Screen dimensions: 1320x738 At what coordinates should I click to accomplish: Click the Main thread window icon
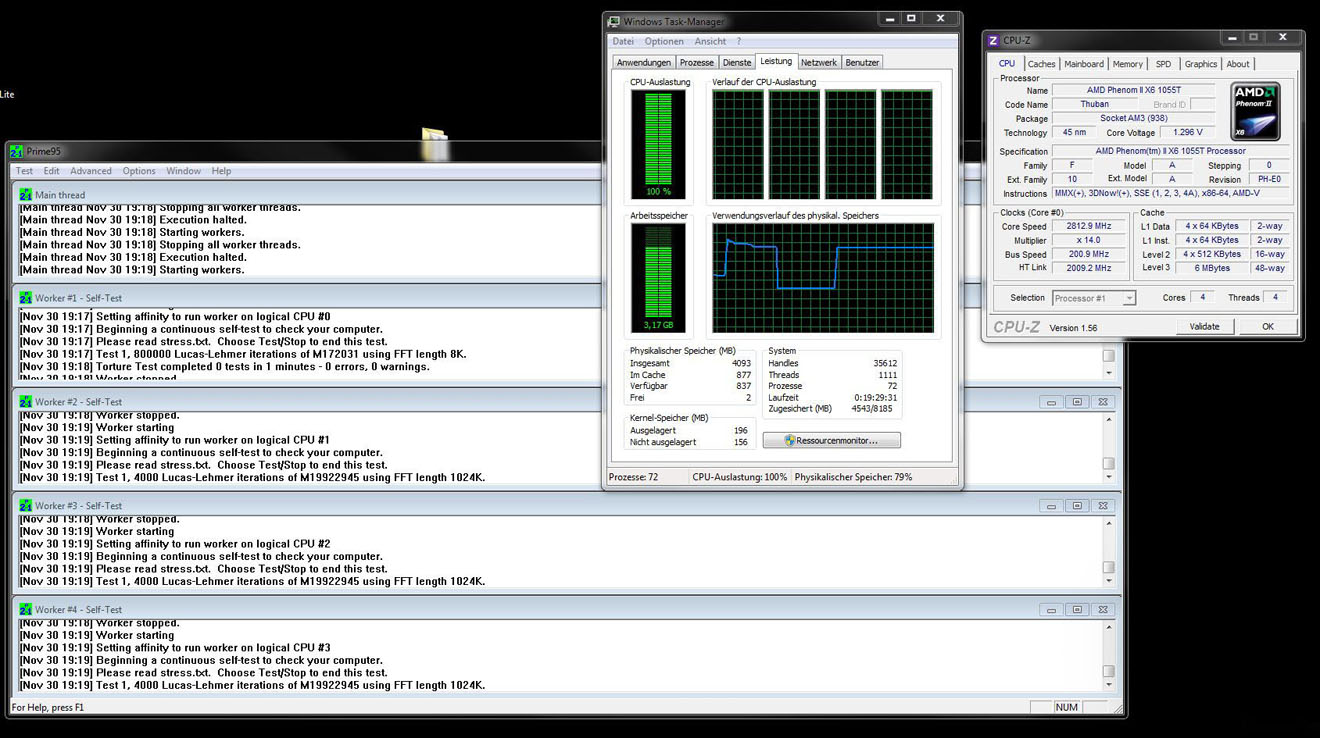(26, 195)
